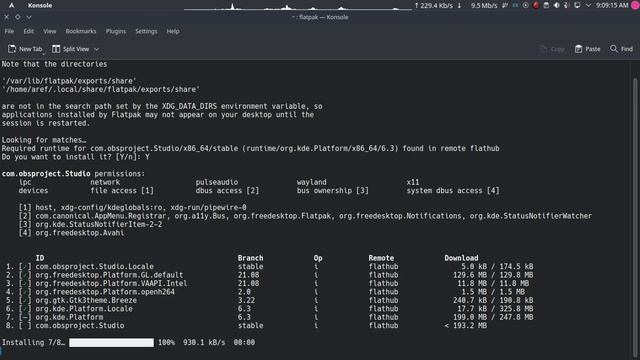Click the chevron minimize window button
The image size is (640, 360).
tap(29, 17)
